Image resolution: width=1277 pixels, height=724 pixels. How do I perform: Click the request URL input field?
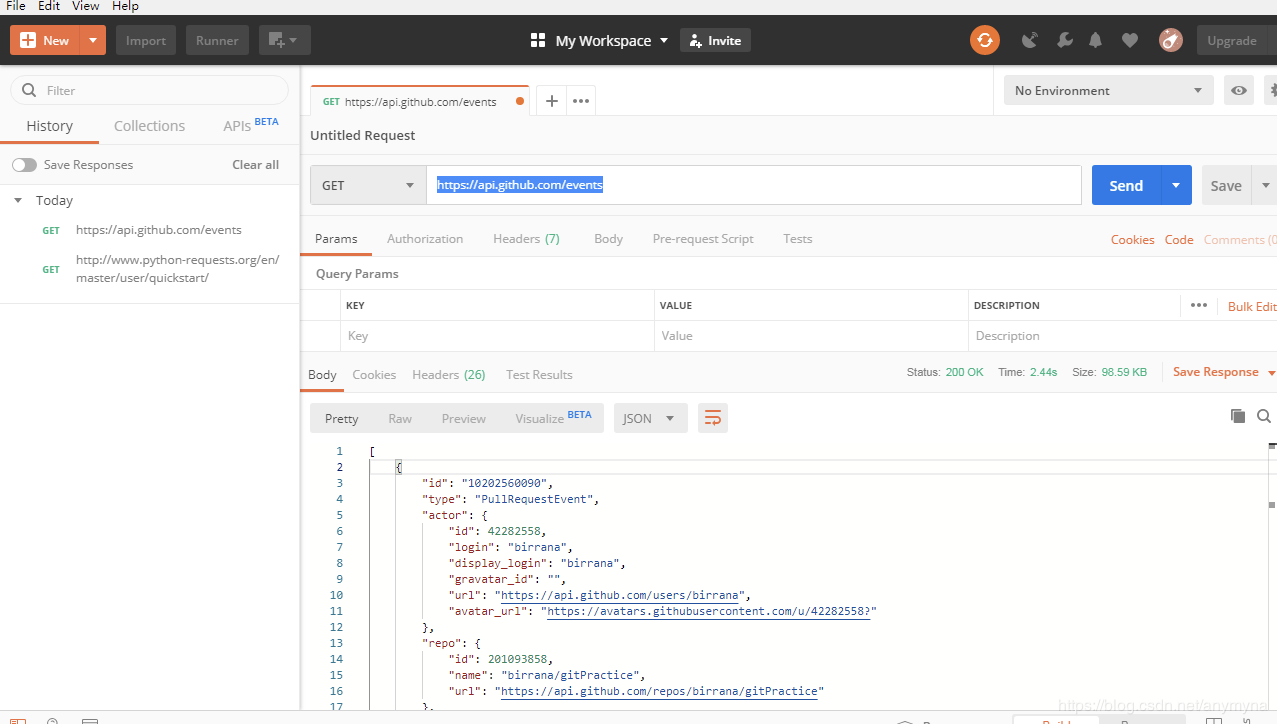754,185
